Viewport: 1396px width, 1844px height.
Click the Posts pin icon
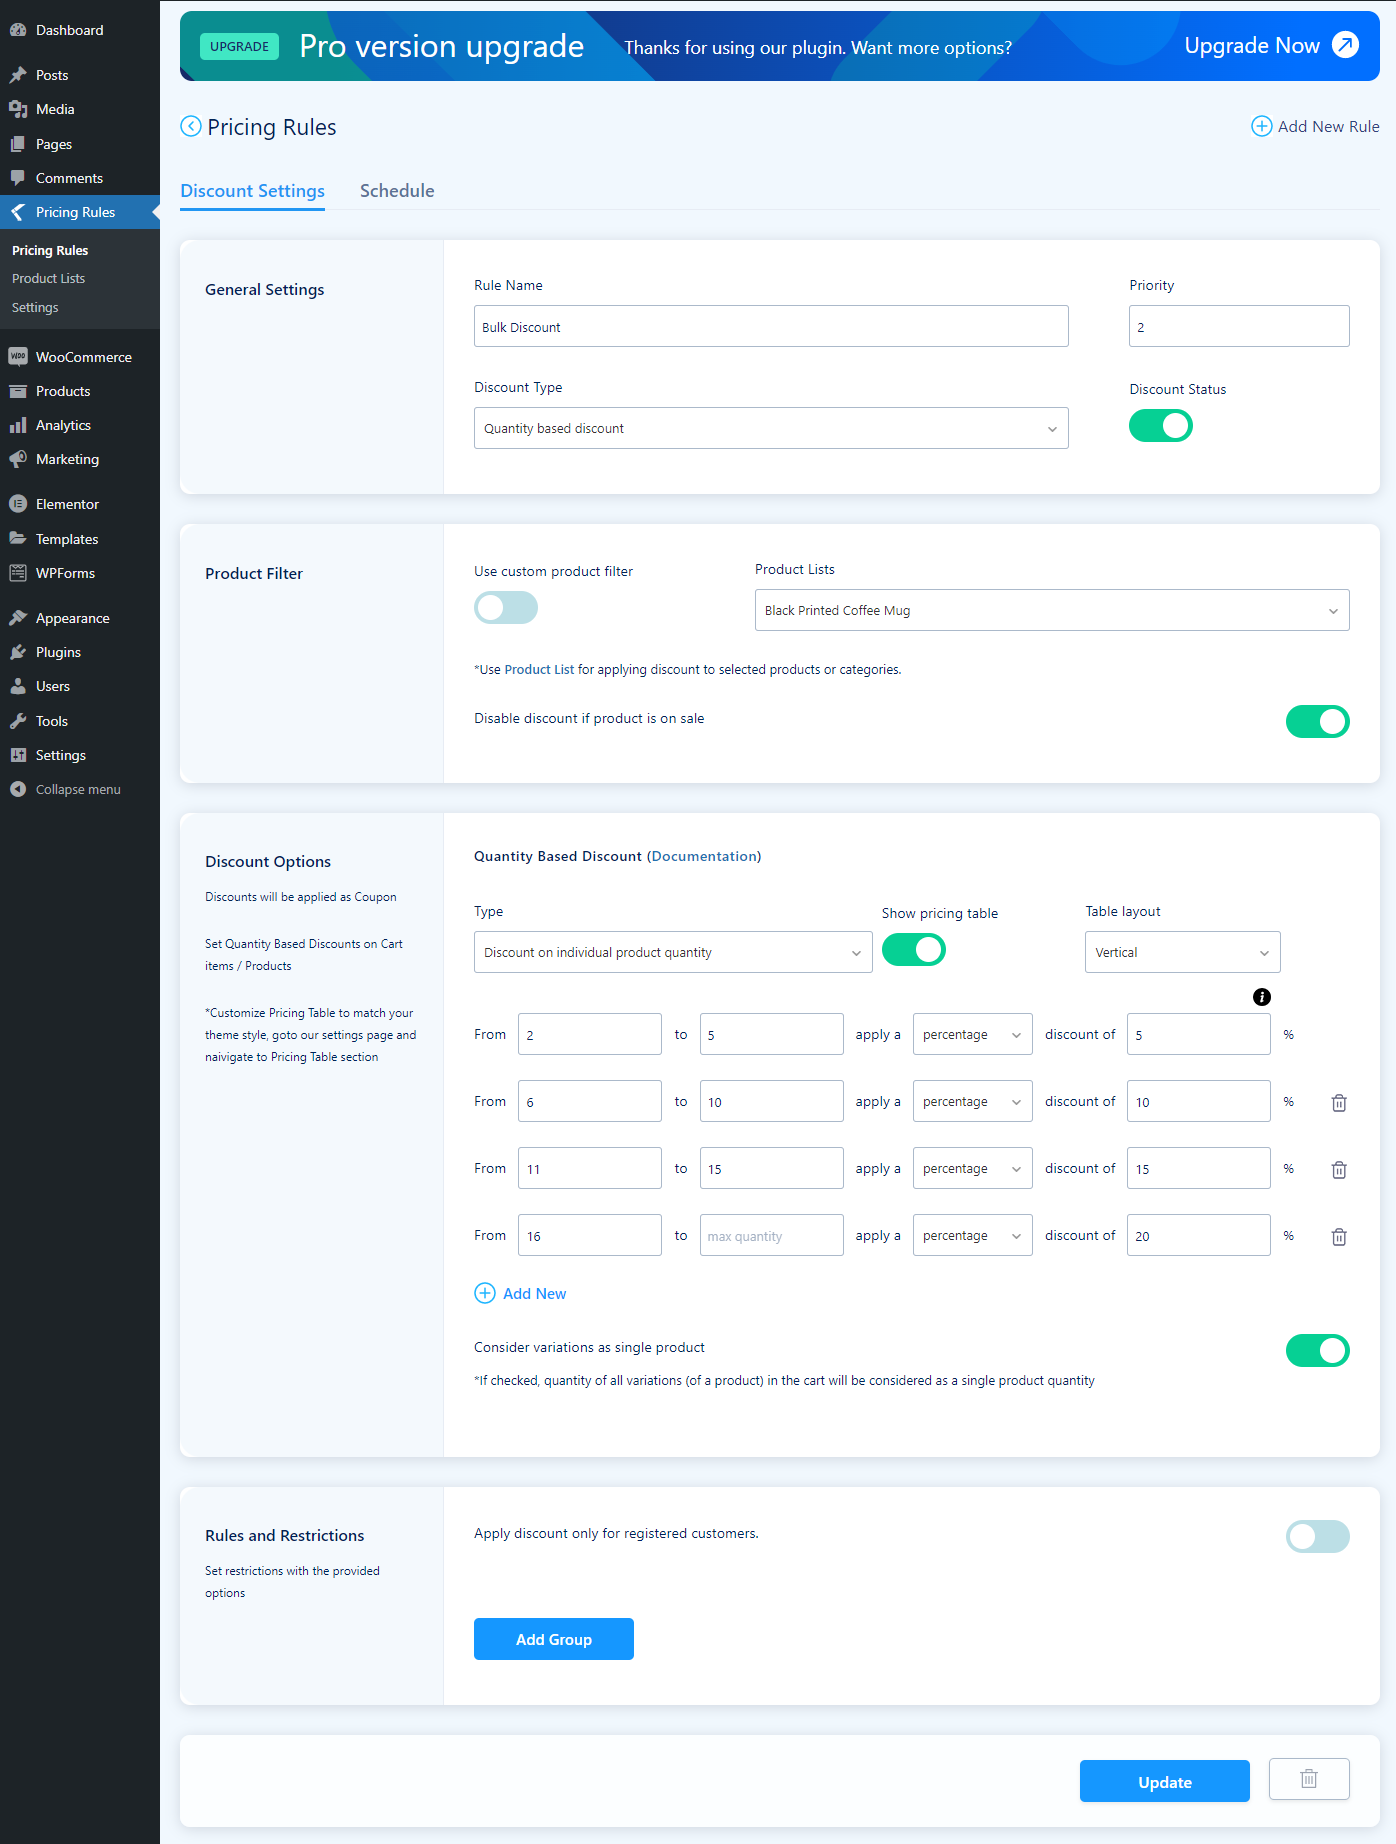coord(18,75)
